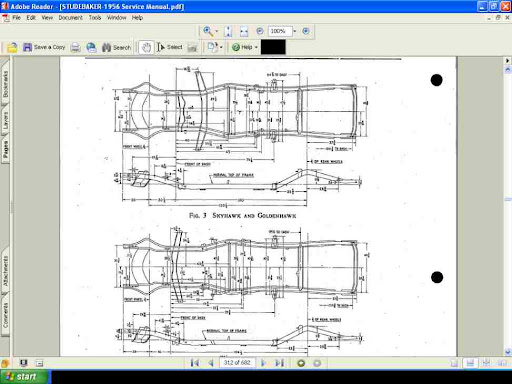Go to the next page arrow
Image resolution: width=512 pixels, height=384 pixels.
(263, 363)
